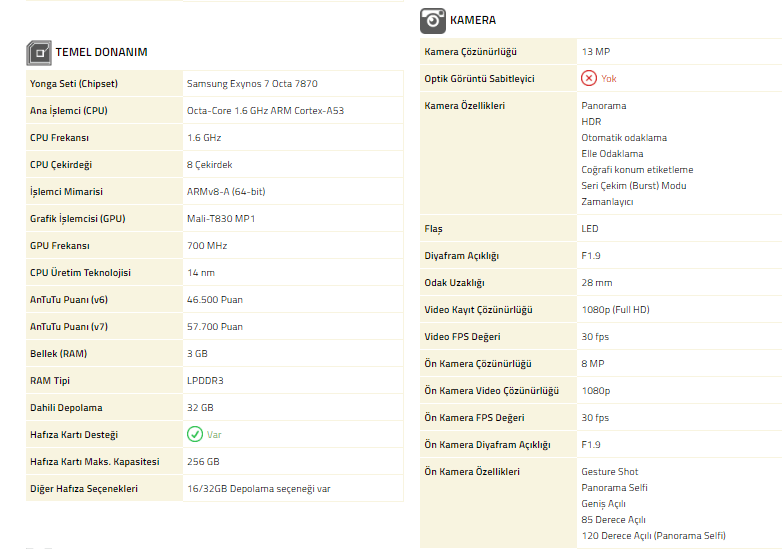Click the İşlemci Mimarisi label
The width and height of the screenshot is (782, 549).
(x=66, y=191)
